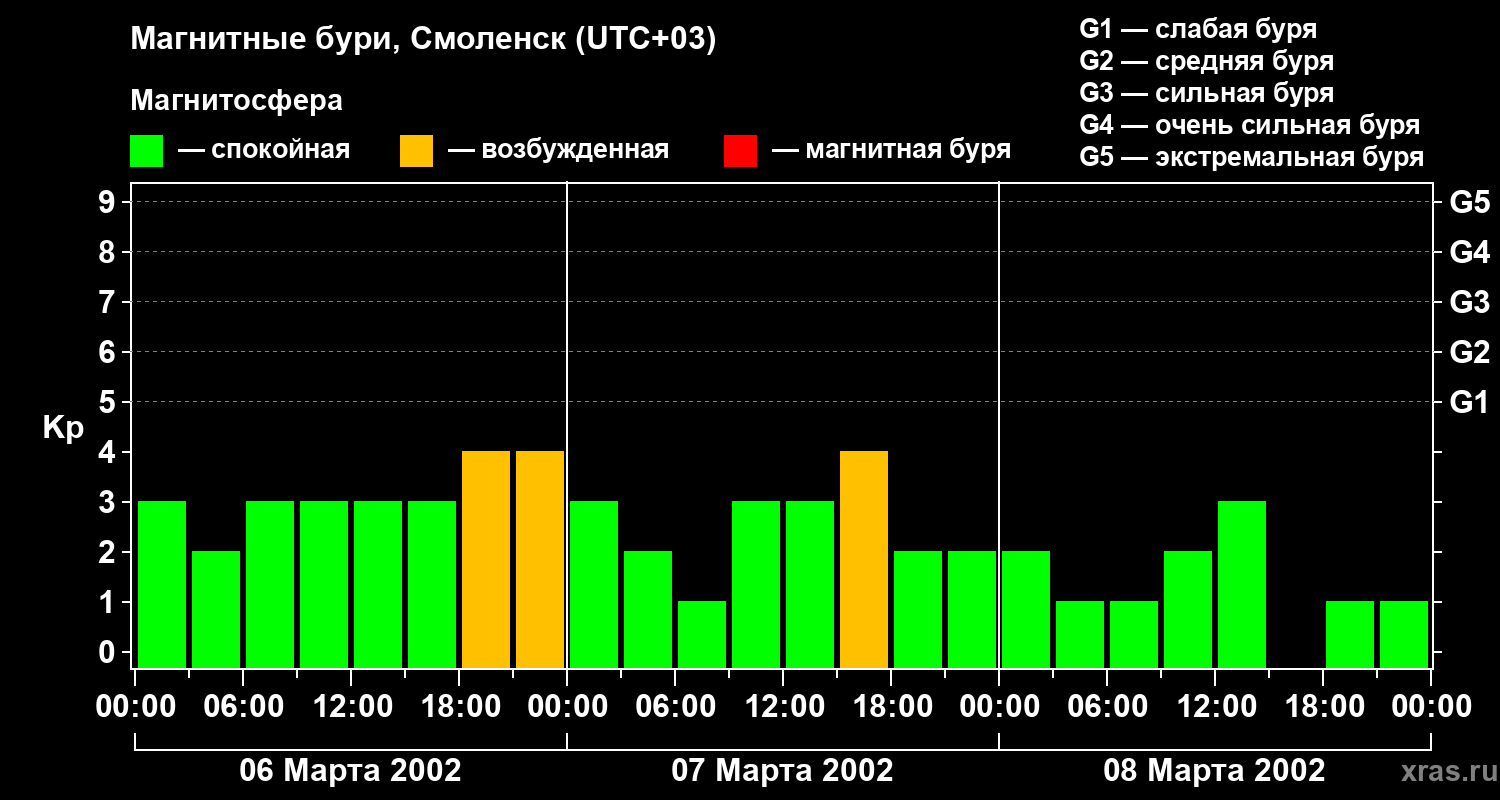
Task: Click the '12:00' time label under 08 Марта
Action: point(1215,707)
